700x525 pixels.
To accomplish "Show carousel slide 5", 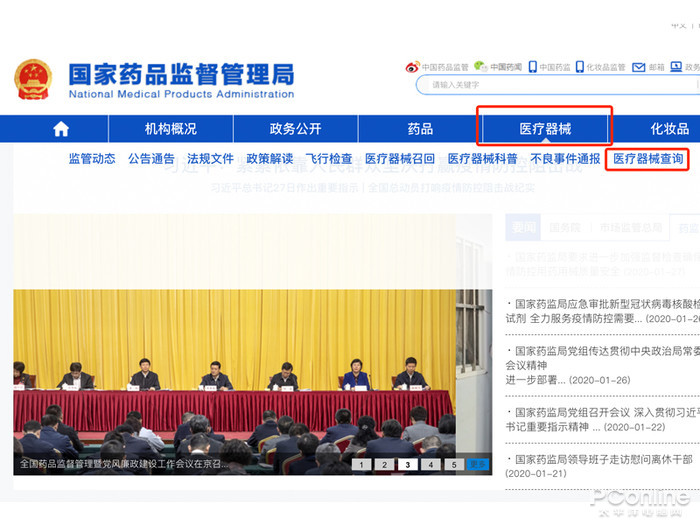I will (454, 464).
